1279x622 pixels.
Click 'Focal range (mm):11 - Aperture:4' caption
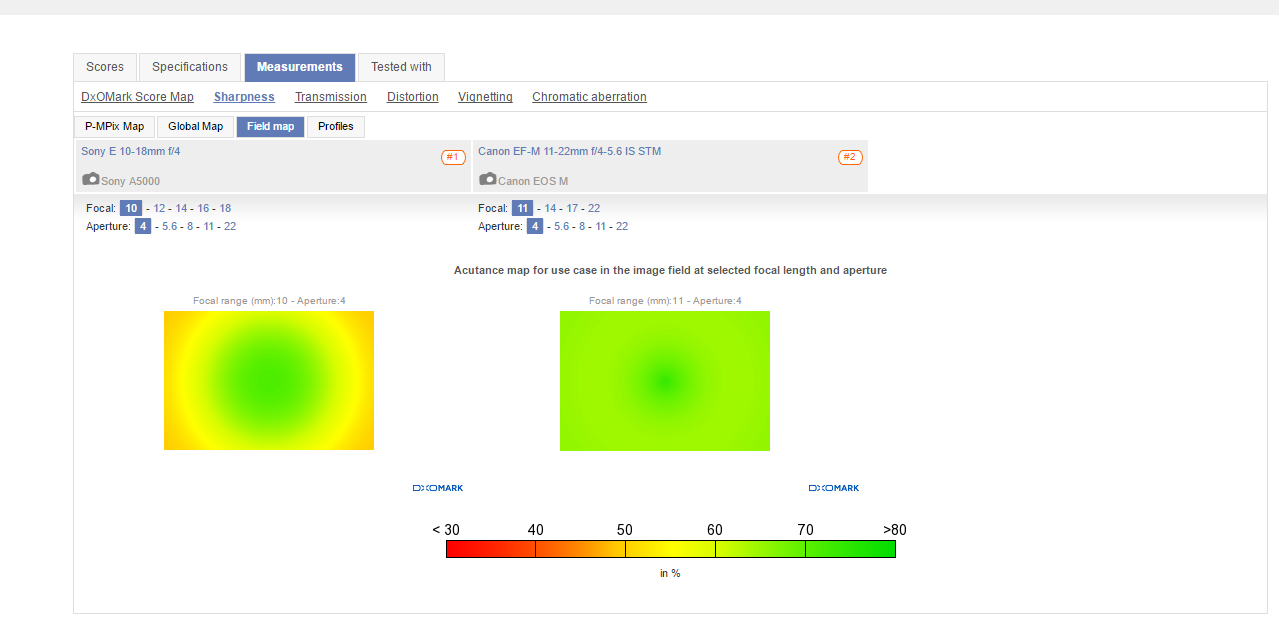(665, 300)
